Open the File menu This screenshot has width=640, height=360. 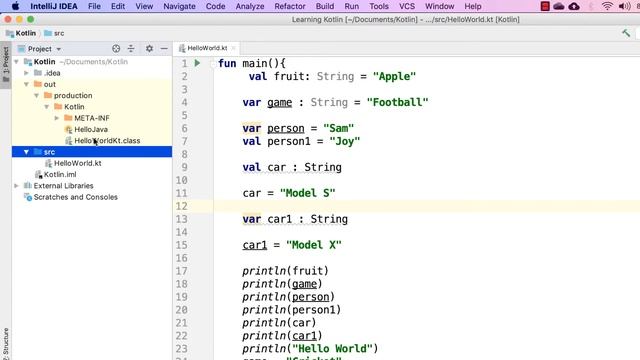94,6
